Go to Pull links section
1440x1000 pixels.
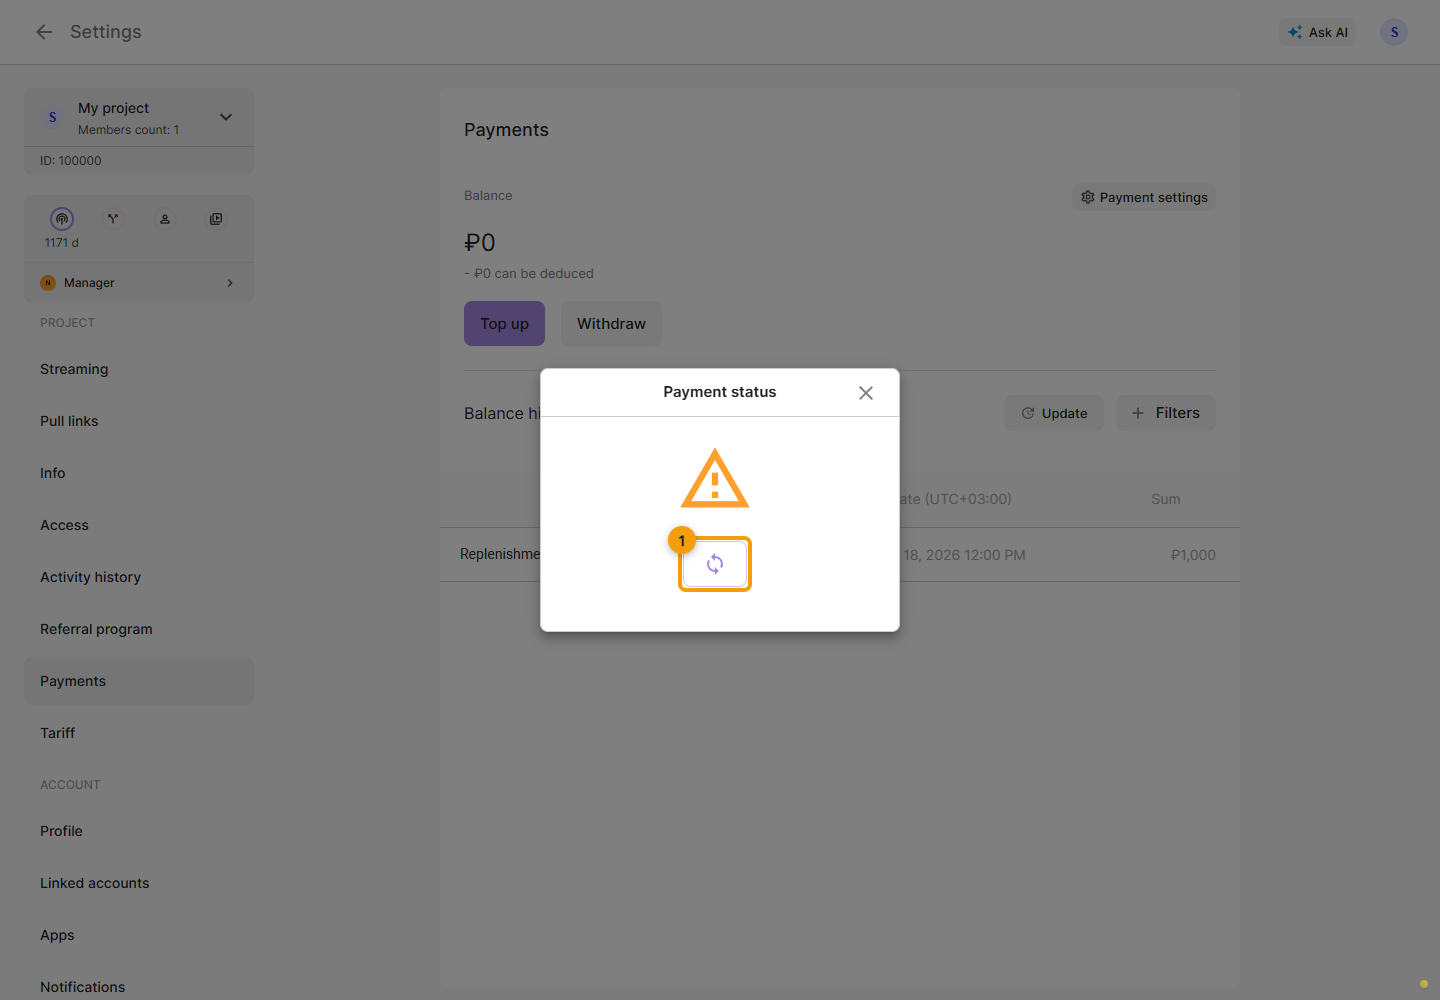pyautogui.click(x=139, y=421)
